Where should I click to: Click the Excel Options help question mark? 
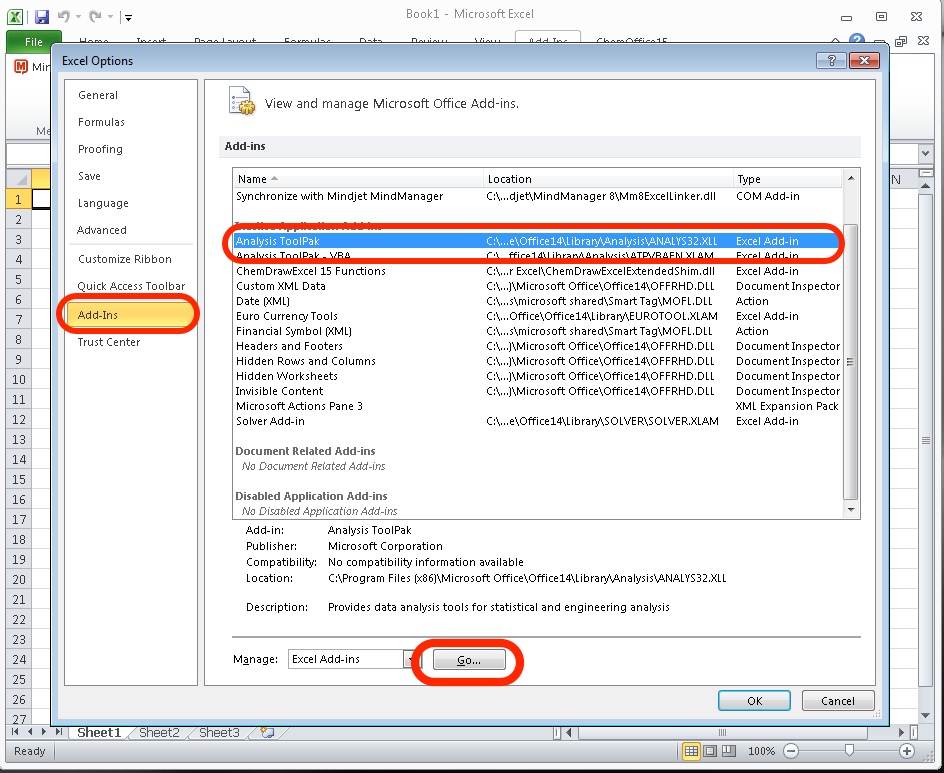831,61
